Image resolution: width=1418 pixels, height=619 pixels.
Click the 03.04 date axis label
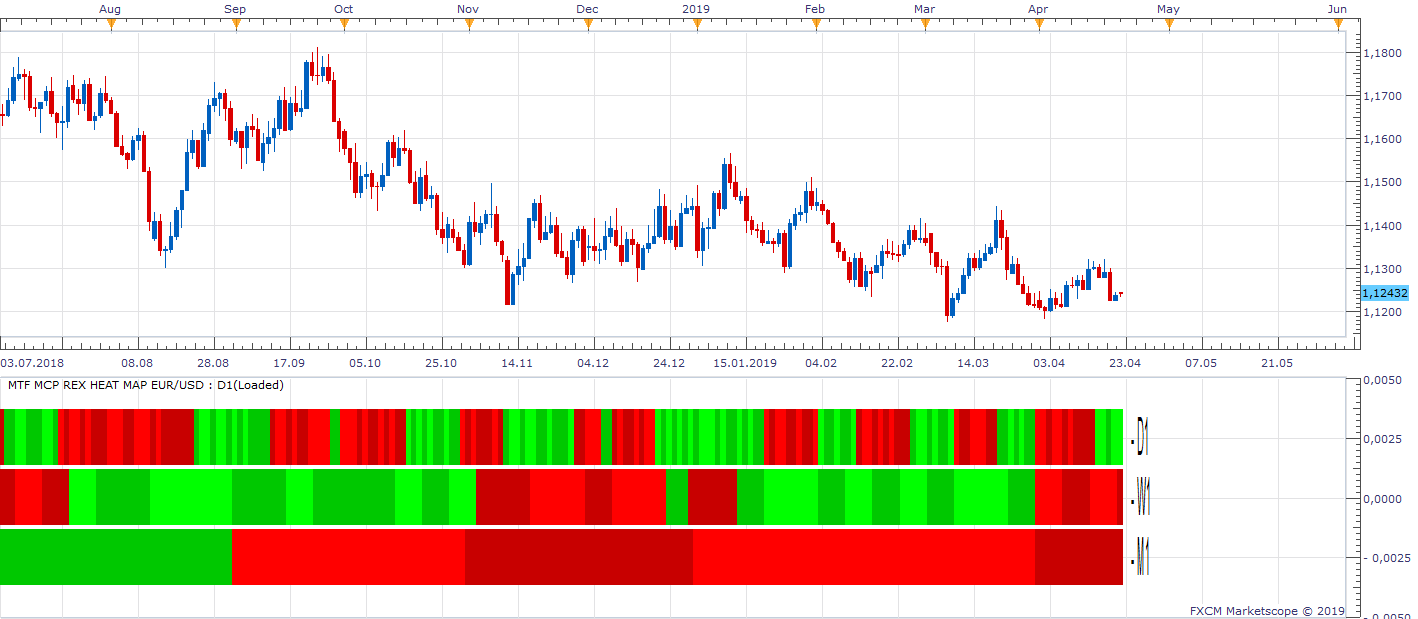click(1049, 363)
